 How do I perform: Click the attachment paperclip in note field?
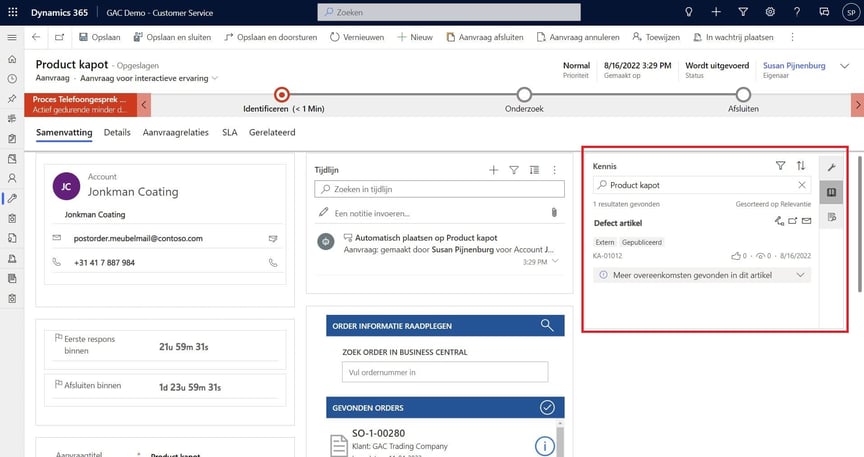tap(554, 212)
